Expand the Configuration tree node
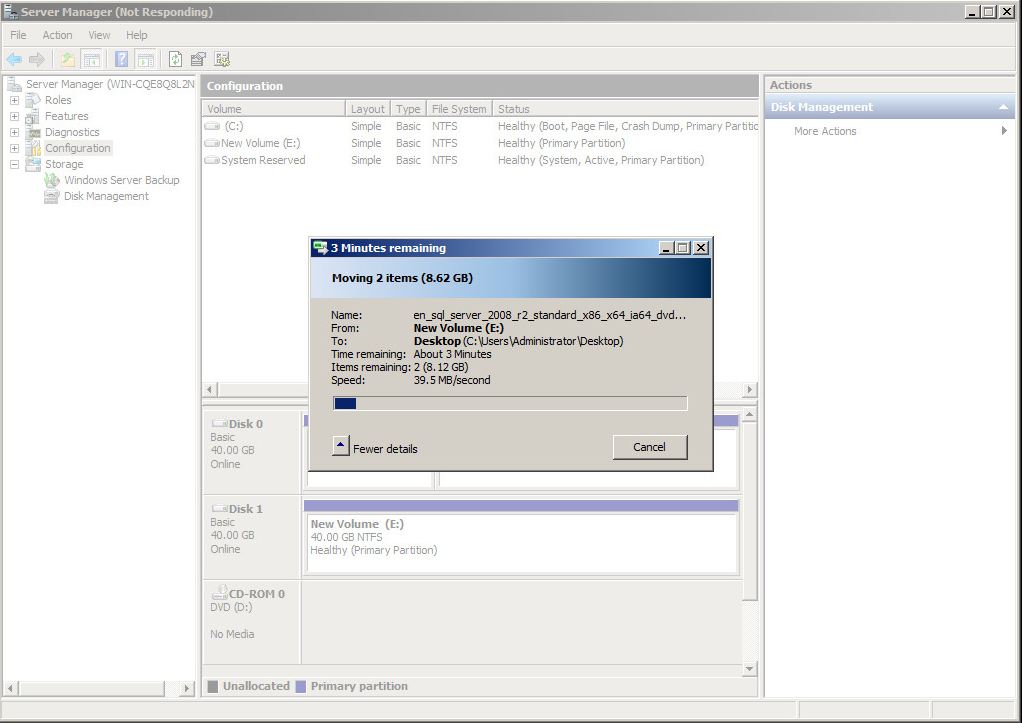 (x=14, y=148)
